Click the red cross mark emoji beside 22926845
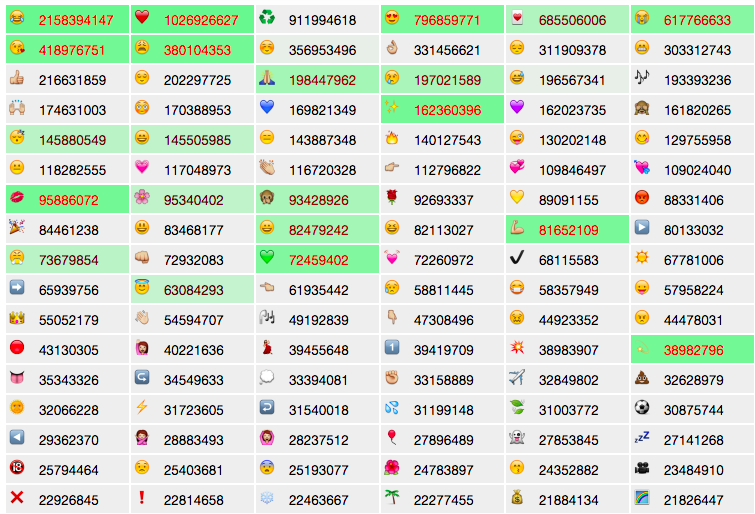This screenshot has width=755, height=514. tap(17, 498)
